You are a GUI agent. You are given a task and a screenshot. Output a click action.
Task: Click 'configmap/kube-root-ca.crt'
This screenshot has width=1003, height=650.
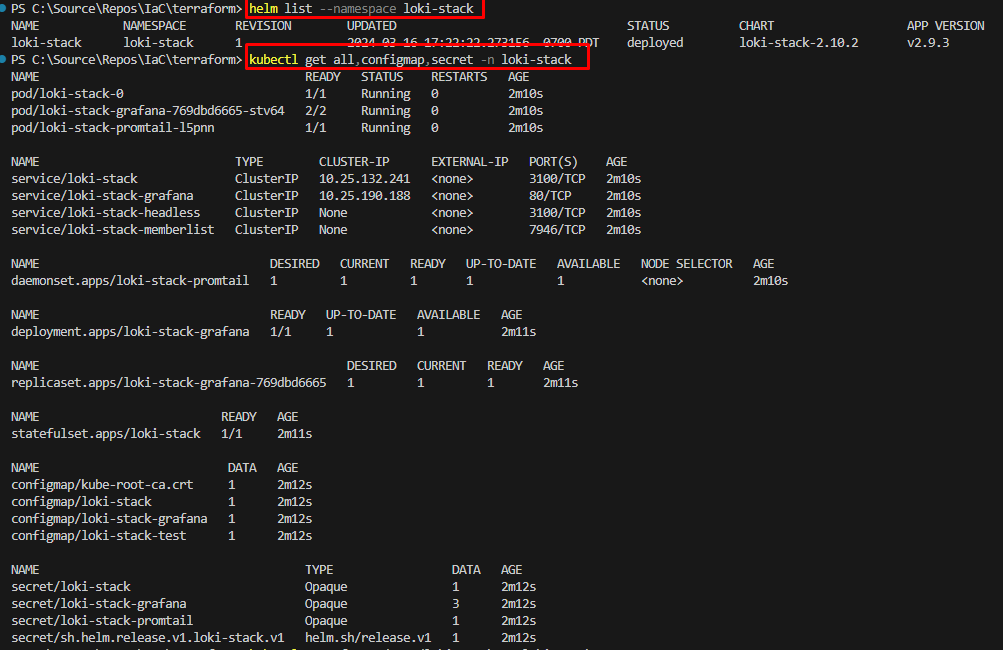point(102,485)
